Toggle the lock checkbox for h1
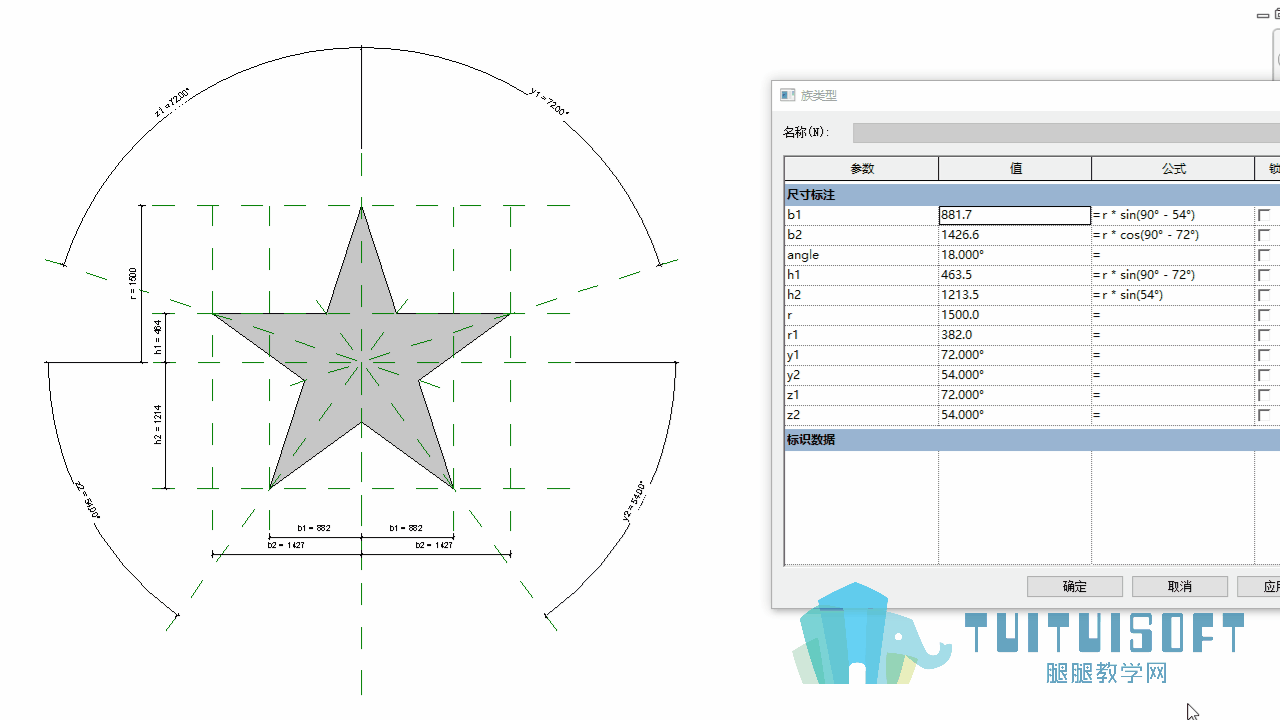This screenshot has width=1280, height=720. click(1265, 275)
